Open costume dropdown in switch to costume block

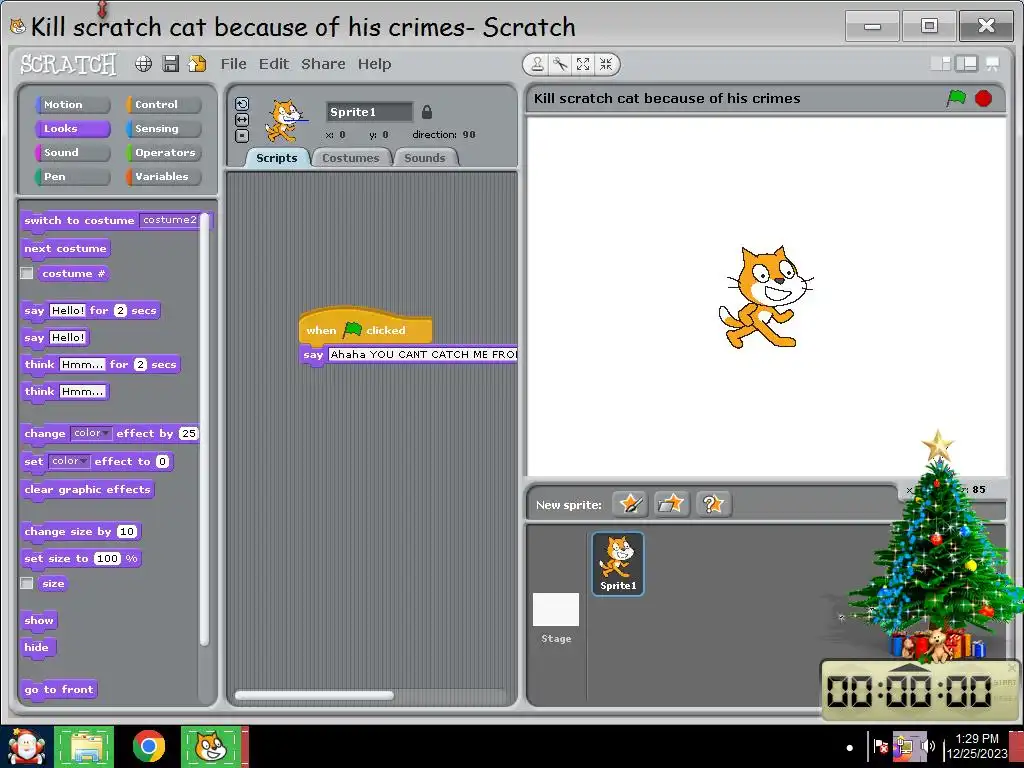pyautogui.click(x=170, y=220)
